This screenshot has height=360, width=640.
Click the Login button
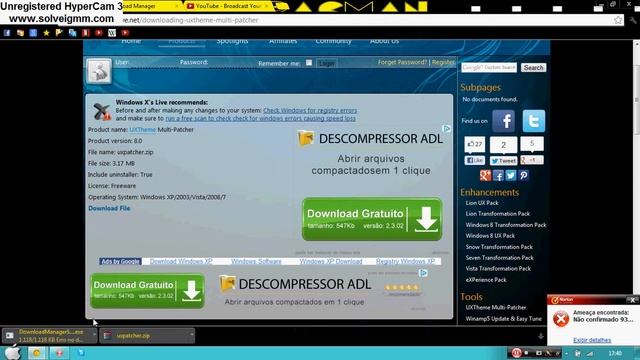point(327,63)
